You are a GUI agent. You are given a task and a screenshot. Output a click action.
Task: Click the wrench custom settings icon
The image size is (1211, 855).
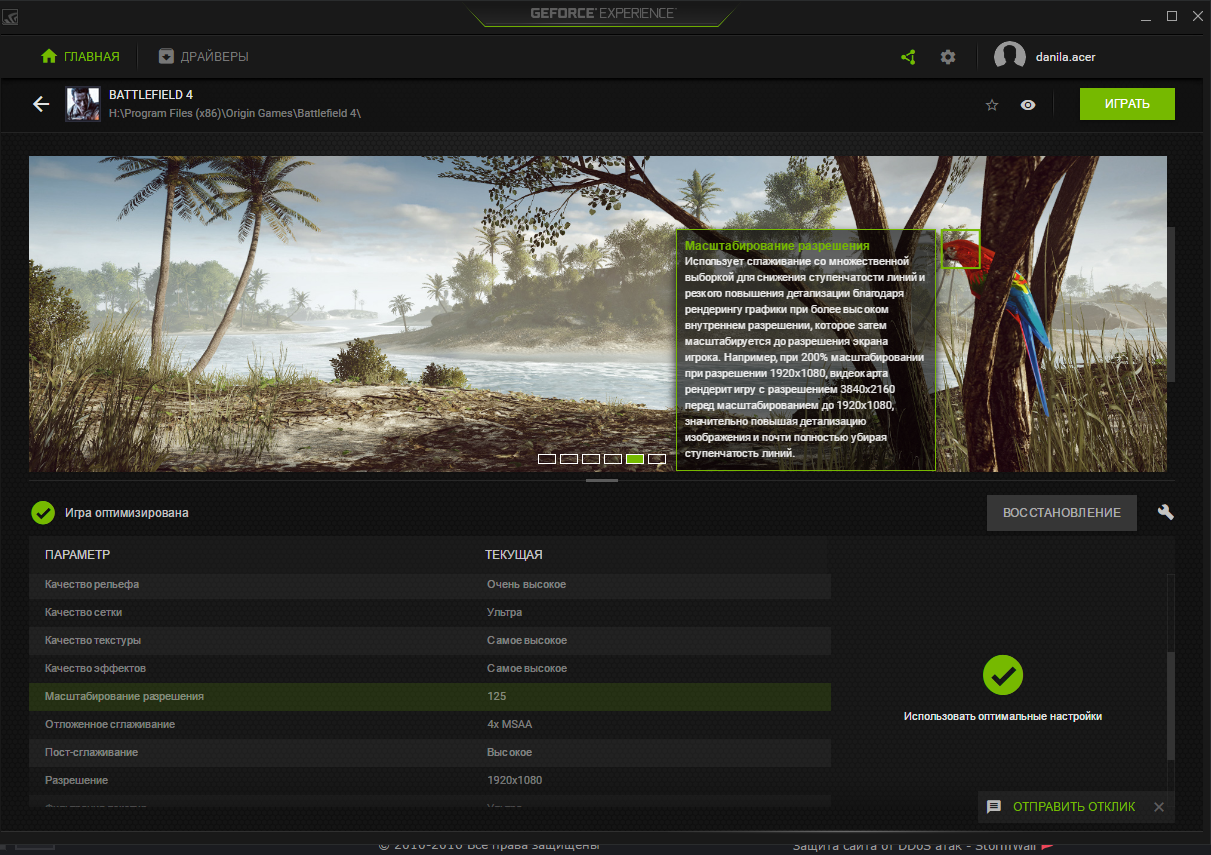[1165, 512]
